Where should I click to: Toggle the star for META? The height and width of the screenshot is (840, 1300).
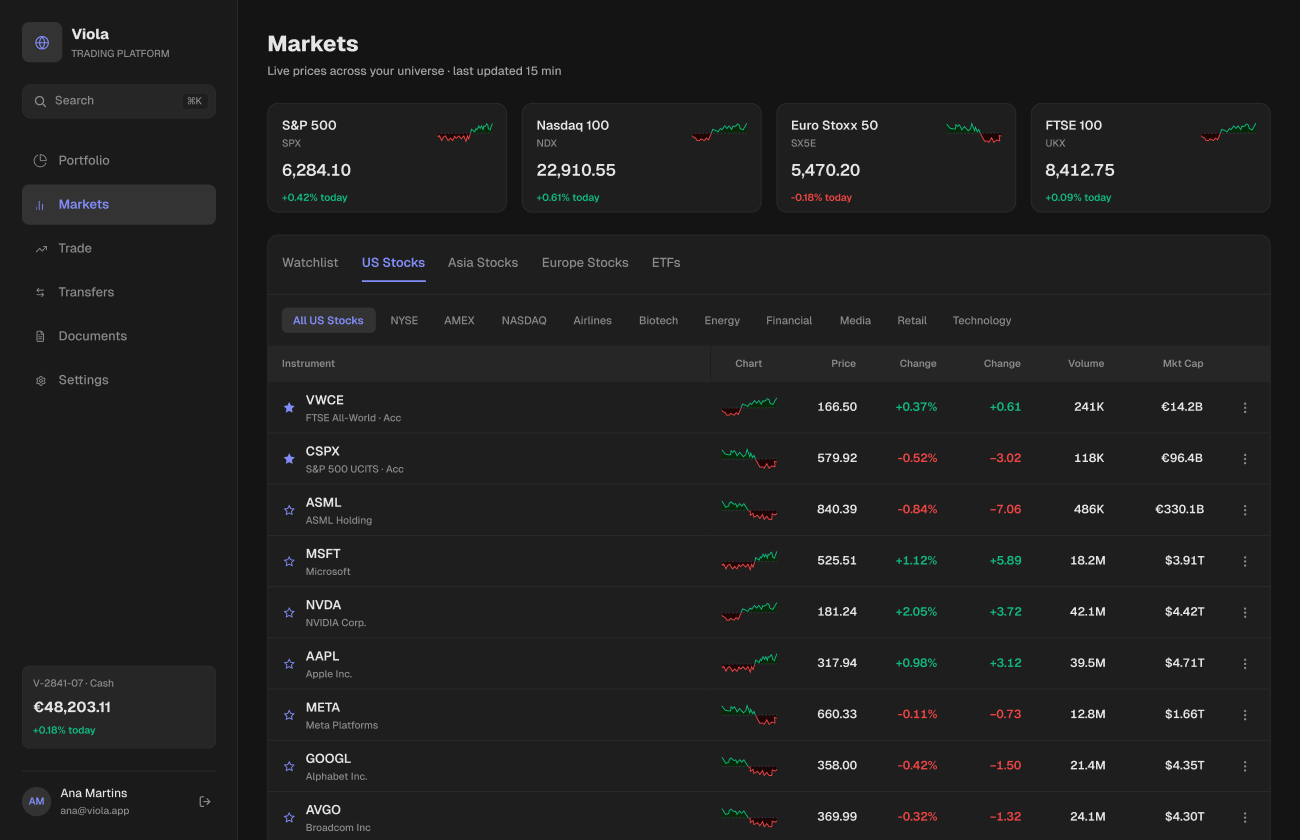pyautogui.click(x=289, y=715)
